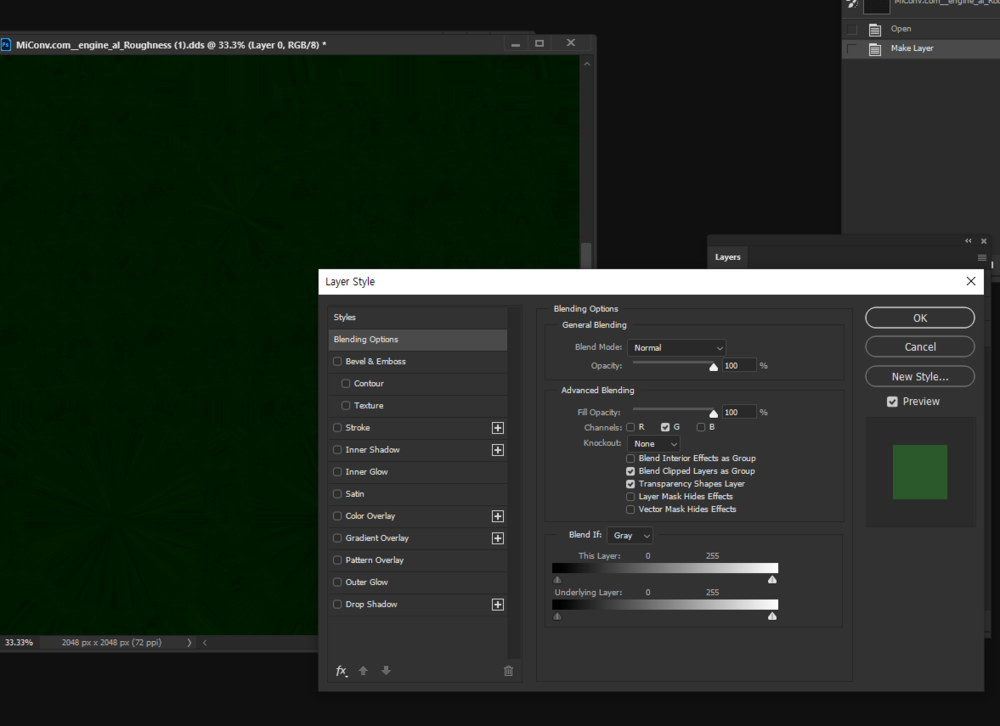The image size is (1000, 726).
Task: Open the Blend Mode dropdown
Action: [677, 348]
